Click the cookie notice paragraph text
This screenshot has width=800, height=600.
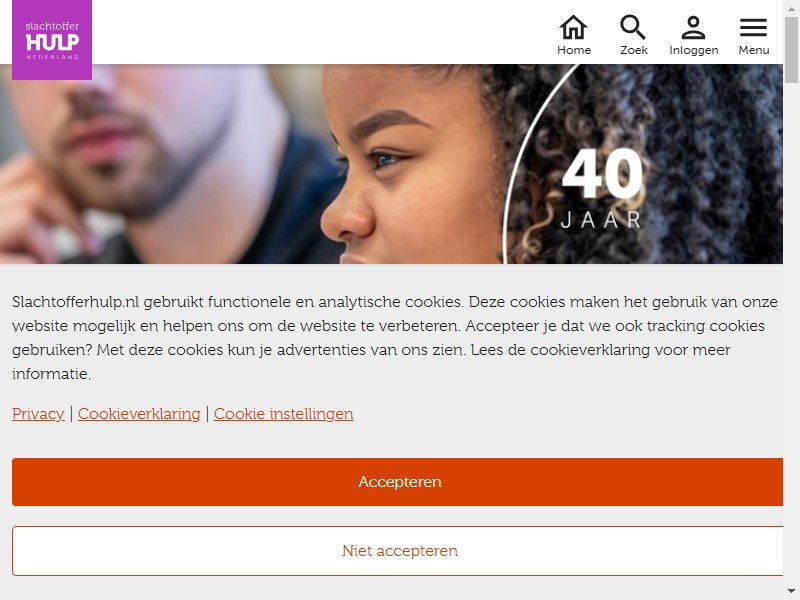(x=395, y=338)
